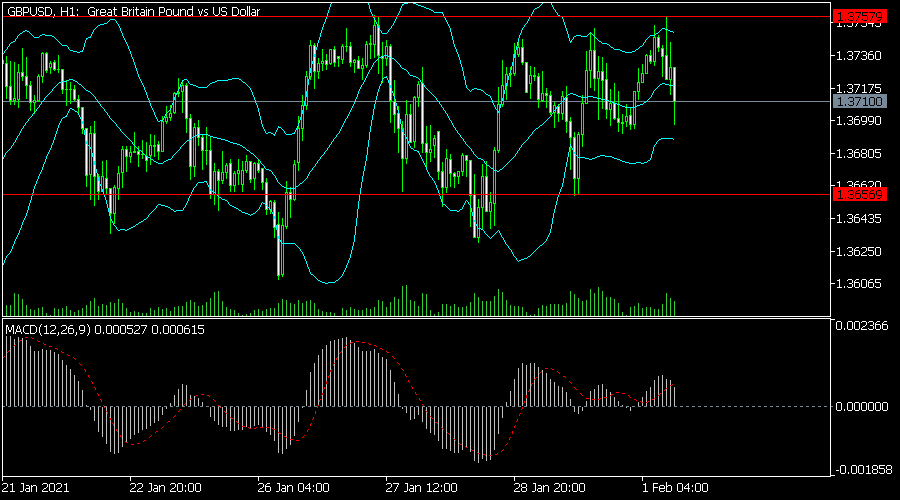Screen dimensions: 900x500
Task: Click the current price label 1.37100
Action: (858, 102)
